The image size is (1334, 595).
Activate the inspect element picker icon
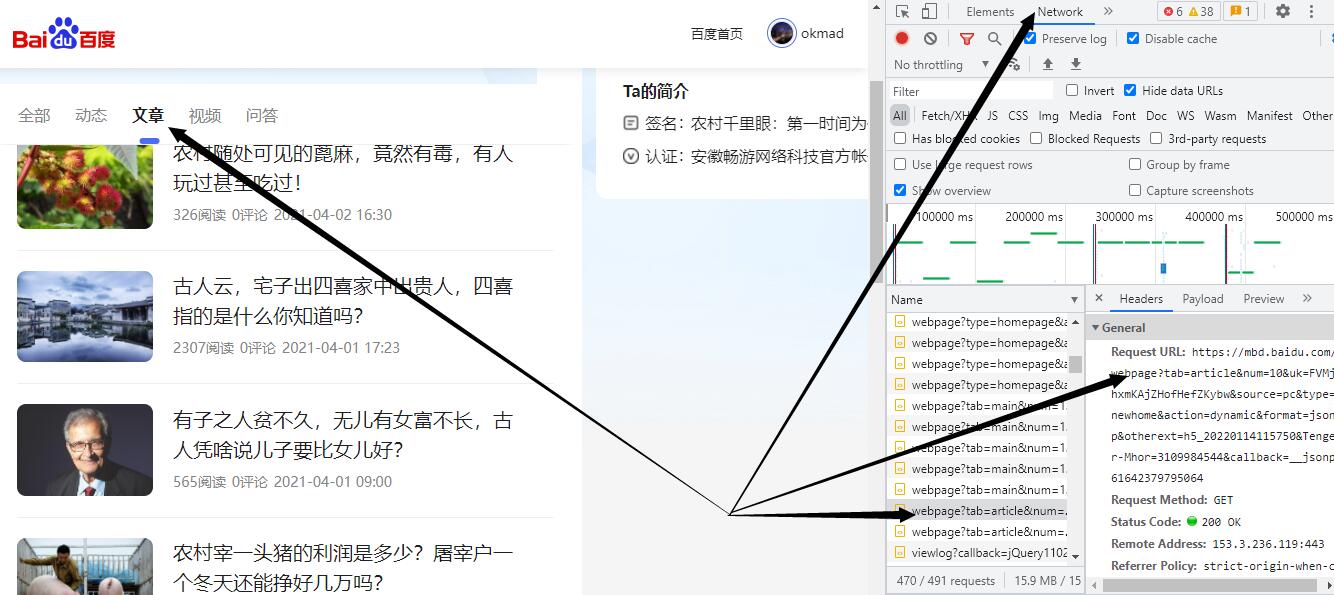click(903, 12)
